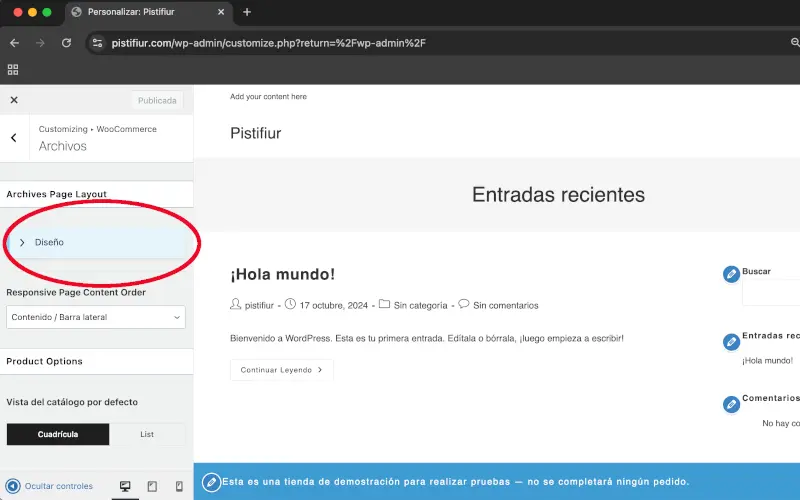Click the Publicada button

[x=157, y=101]
